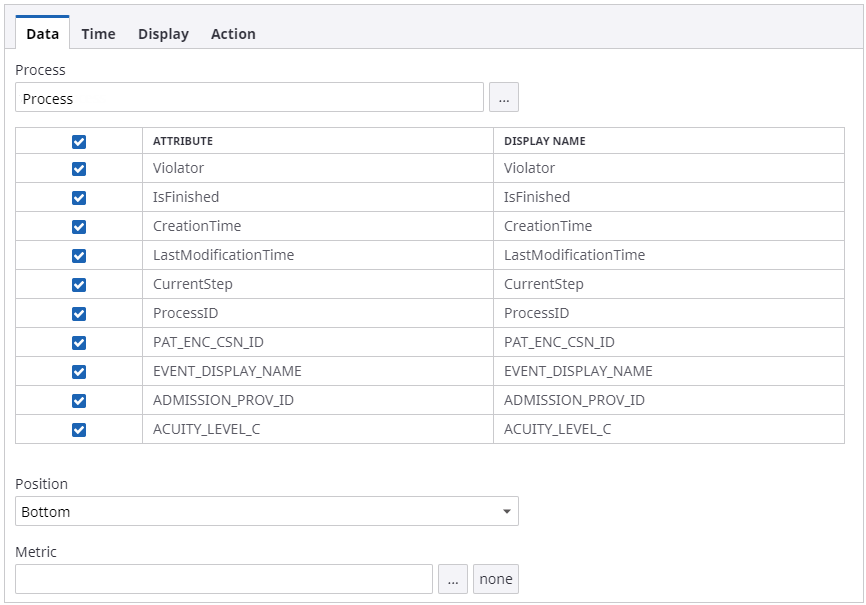
Task: Open the Metric picker with its ellipsis button
Action: [453, 578]
